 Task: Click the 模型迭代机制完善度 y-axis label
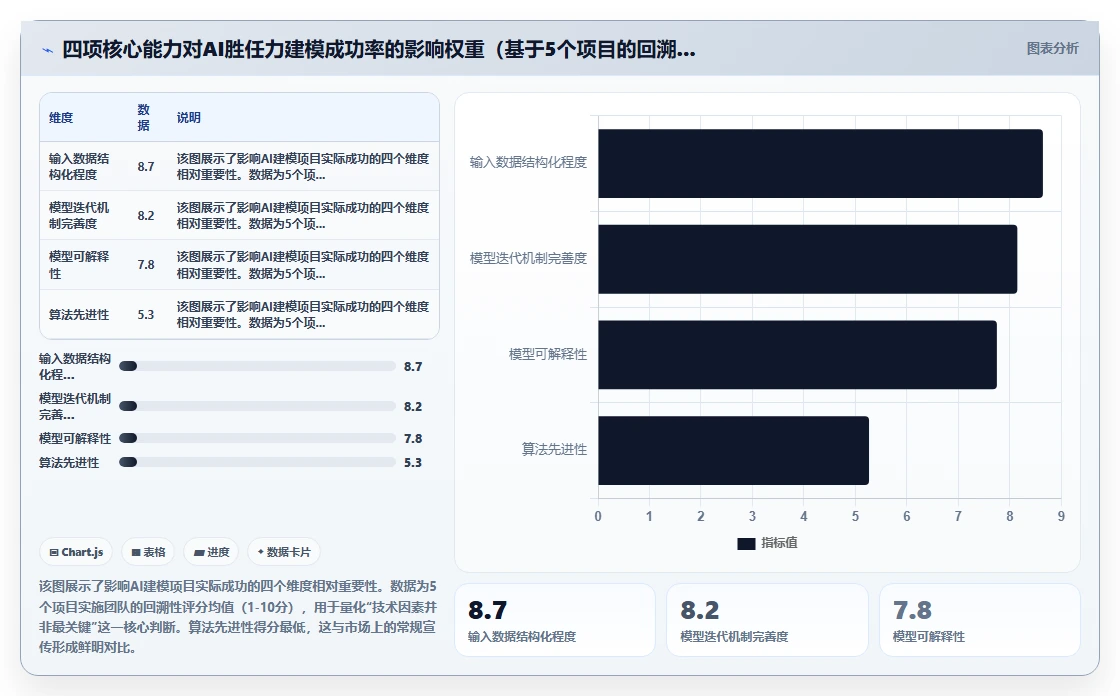(x=528, y=258)
